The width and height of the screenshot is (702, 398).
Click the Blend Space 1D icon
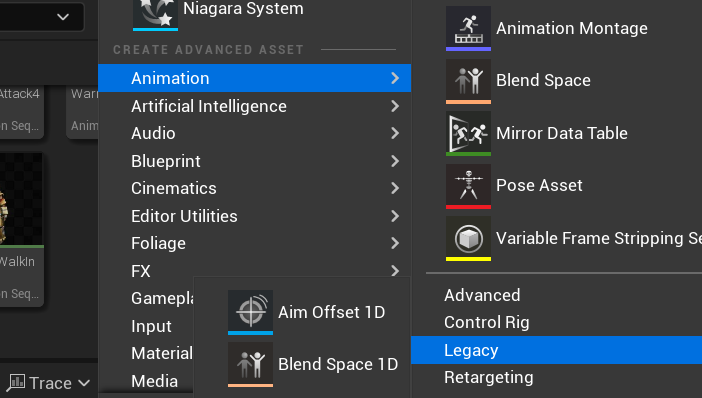coord(250,364)
